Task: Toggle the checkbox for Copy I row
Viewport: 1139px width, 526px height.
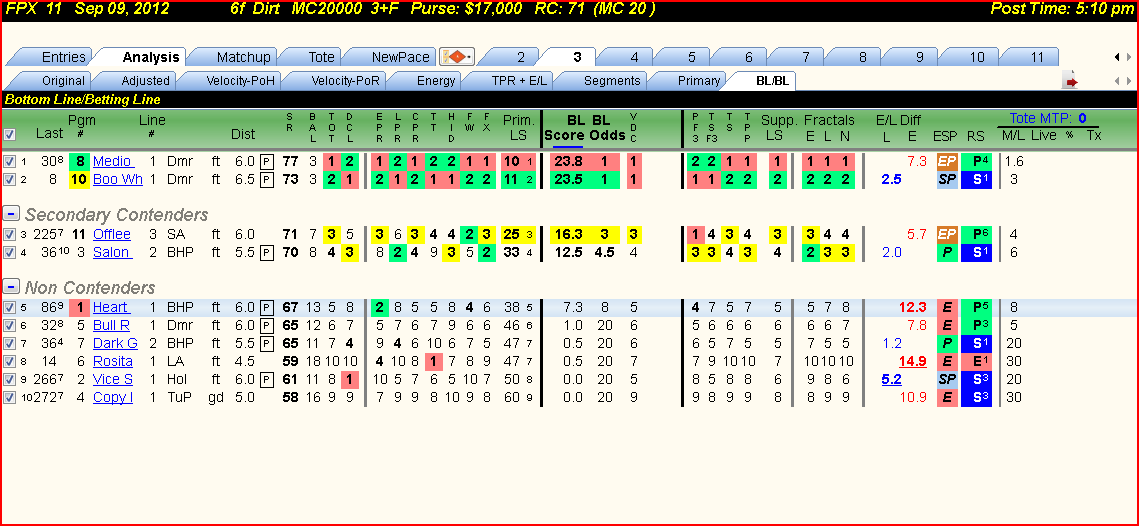Action: point(9,397)
